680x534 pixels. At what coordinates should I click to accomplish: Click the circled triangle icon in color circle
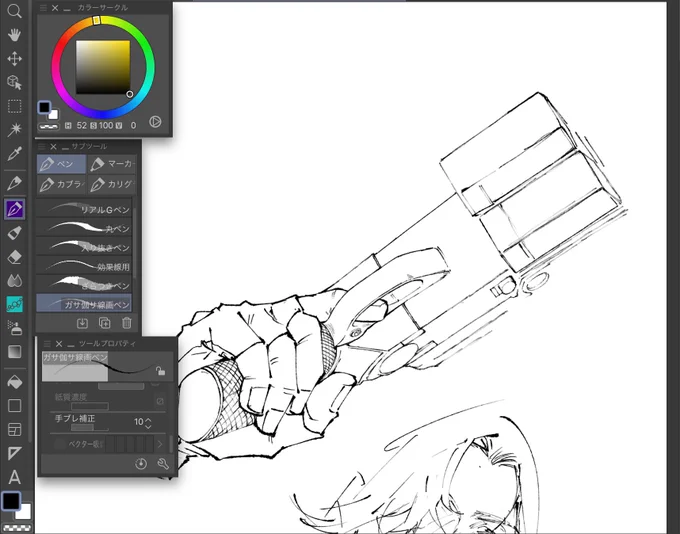tap(155, 122)
